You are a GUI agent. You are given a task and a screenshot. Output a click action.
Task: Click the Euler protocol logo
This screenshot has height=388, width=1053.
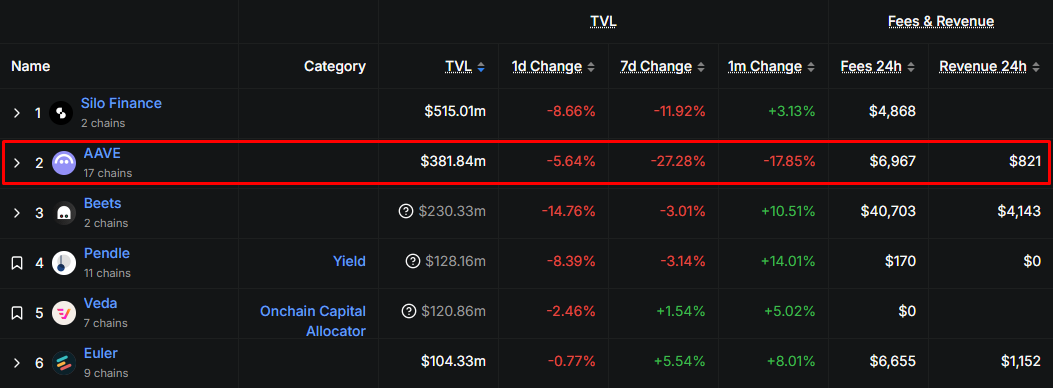pyautogui.click(x=64, y=363)
